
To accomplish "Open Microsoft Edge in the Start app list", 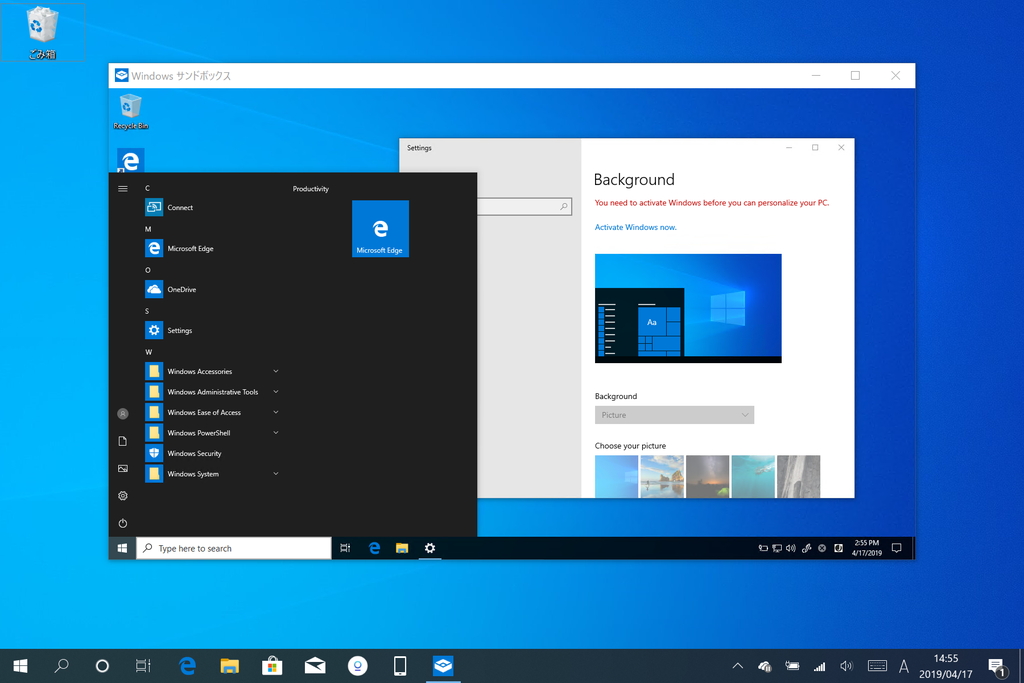I will pyautogui.click(x=180, y=248).
